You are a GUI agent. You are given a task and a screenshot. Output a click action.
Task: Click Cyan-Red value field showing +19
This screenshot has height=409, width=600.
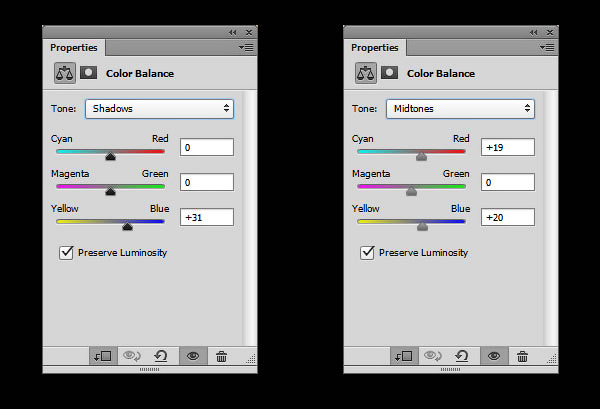(508, 147)
